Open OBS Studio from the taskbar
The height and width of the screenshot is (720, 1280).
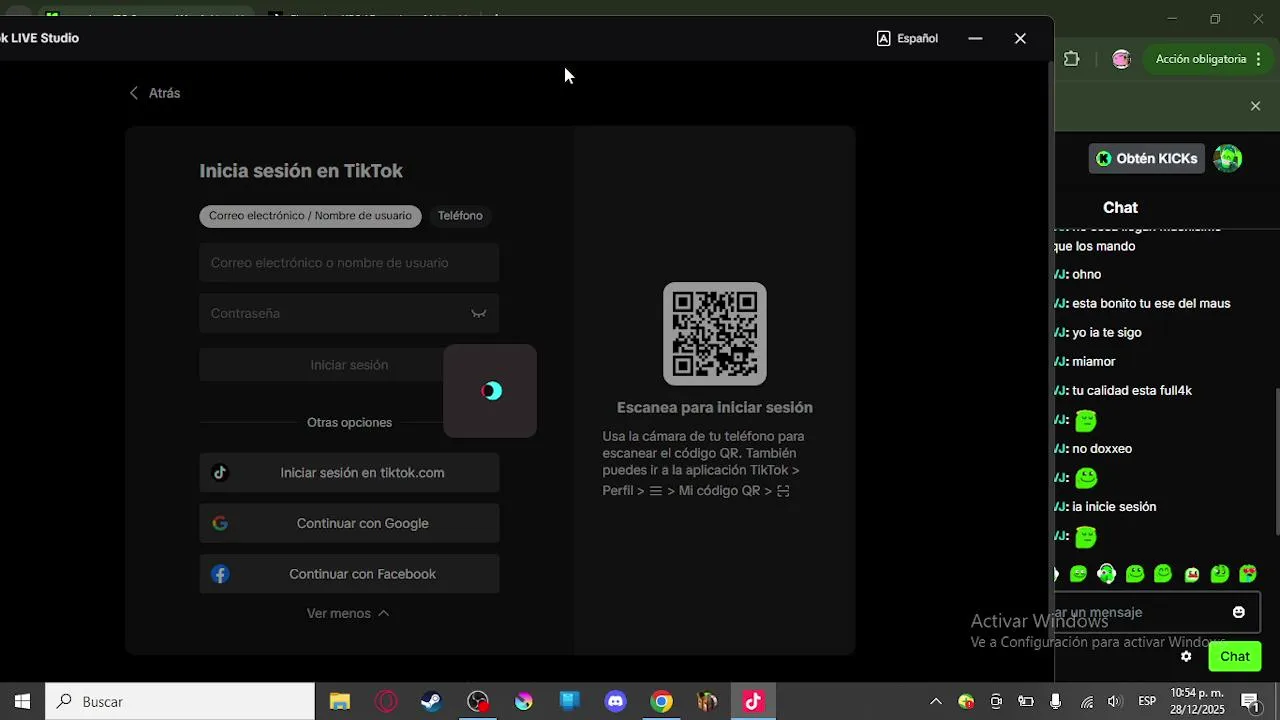click(478, 702)
